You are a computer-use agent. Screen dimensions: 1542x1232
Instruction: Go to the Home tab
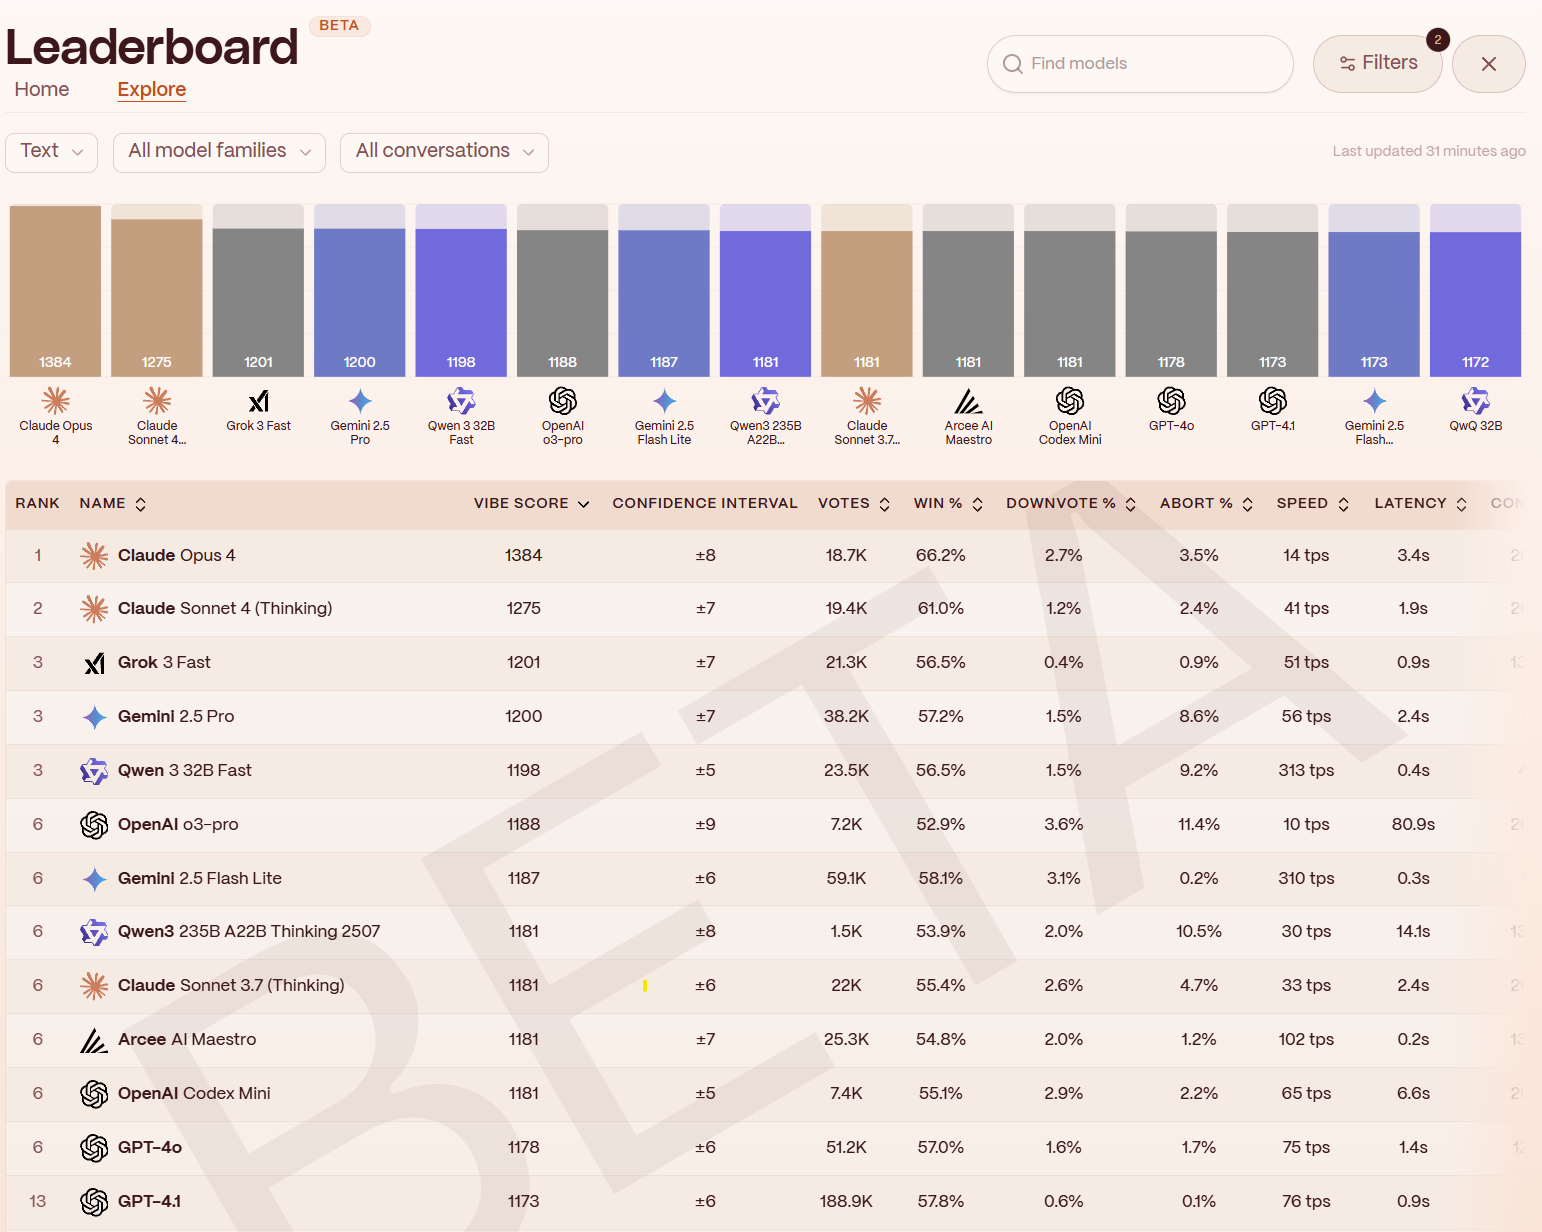click(42, 90)
